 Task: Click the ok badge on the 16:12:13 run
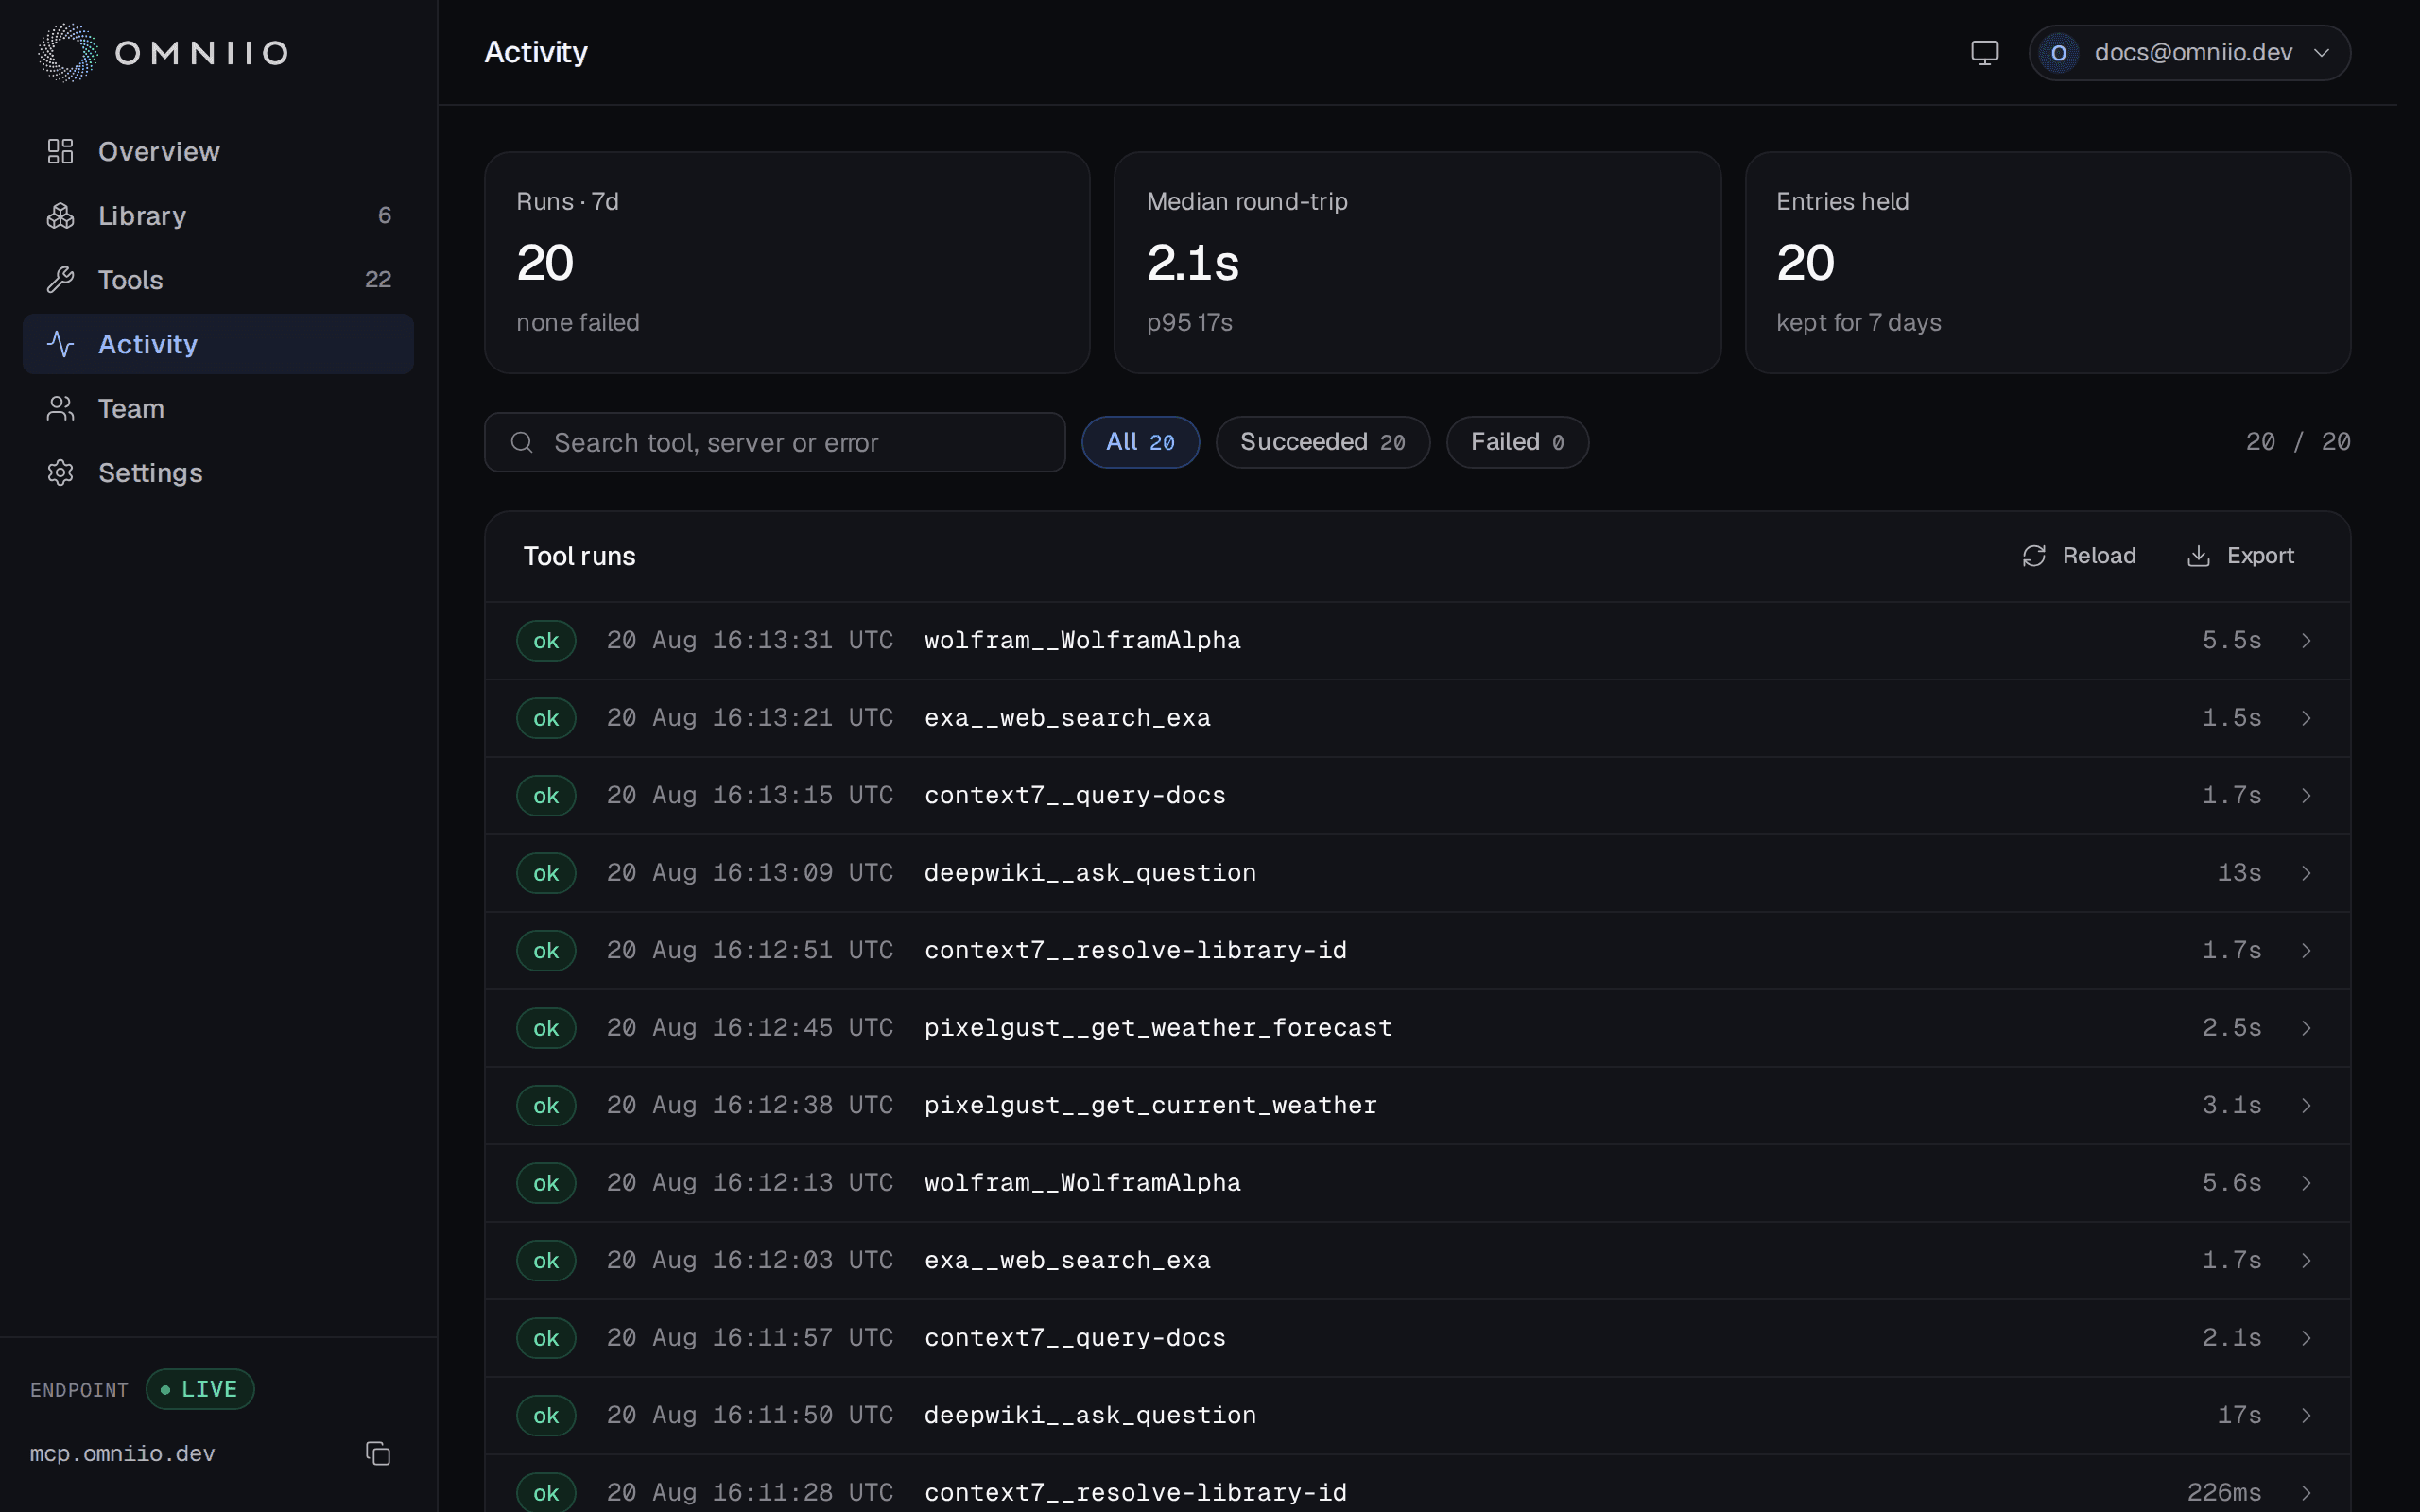546,1183
